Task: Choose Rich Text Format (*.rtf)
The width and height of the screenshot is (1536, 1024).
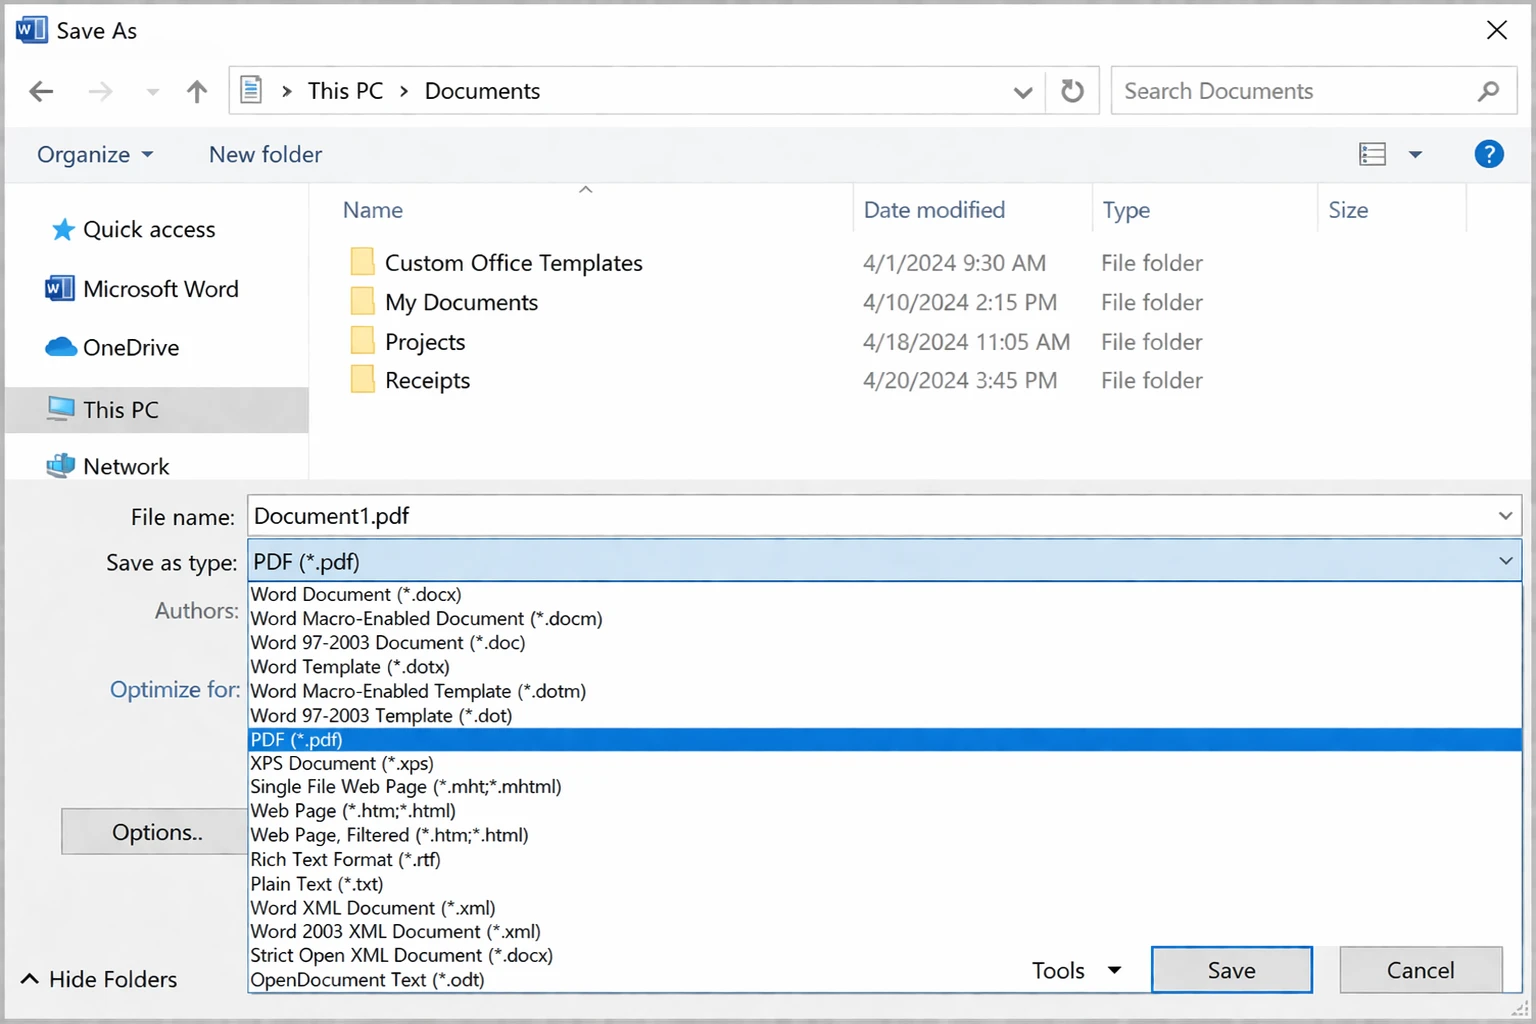Action: [x=885, y=859]
